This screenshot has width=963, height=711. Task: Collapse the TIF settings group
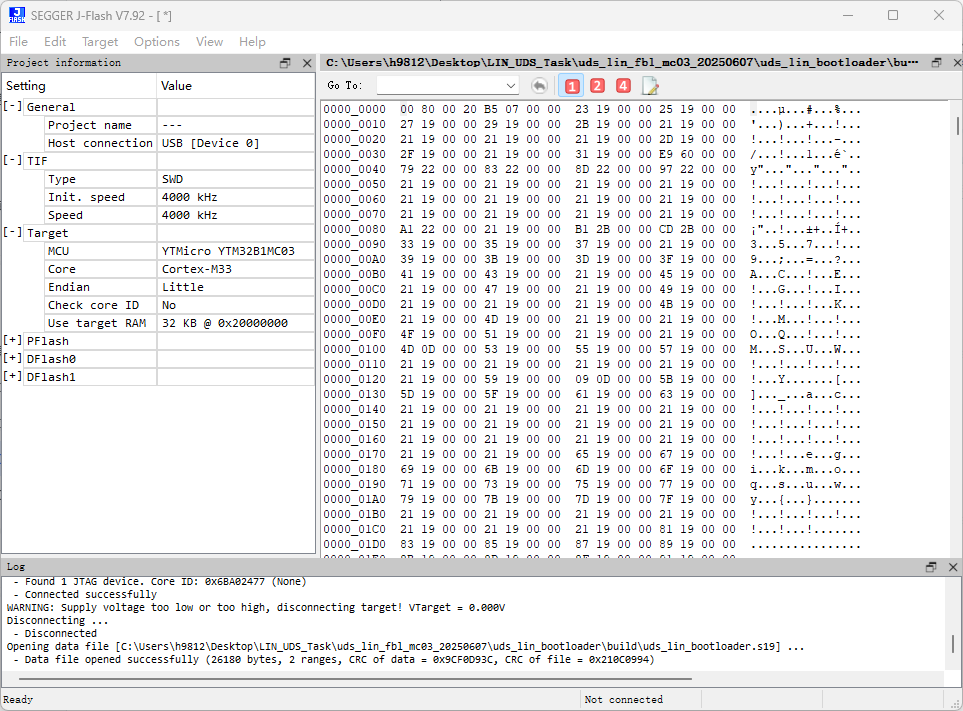[13, 160]
